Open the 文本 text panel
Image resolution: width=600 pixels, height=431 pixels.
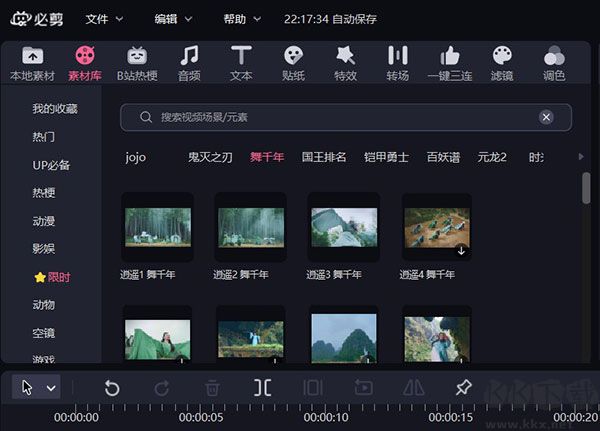click(241, 64)
